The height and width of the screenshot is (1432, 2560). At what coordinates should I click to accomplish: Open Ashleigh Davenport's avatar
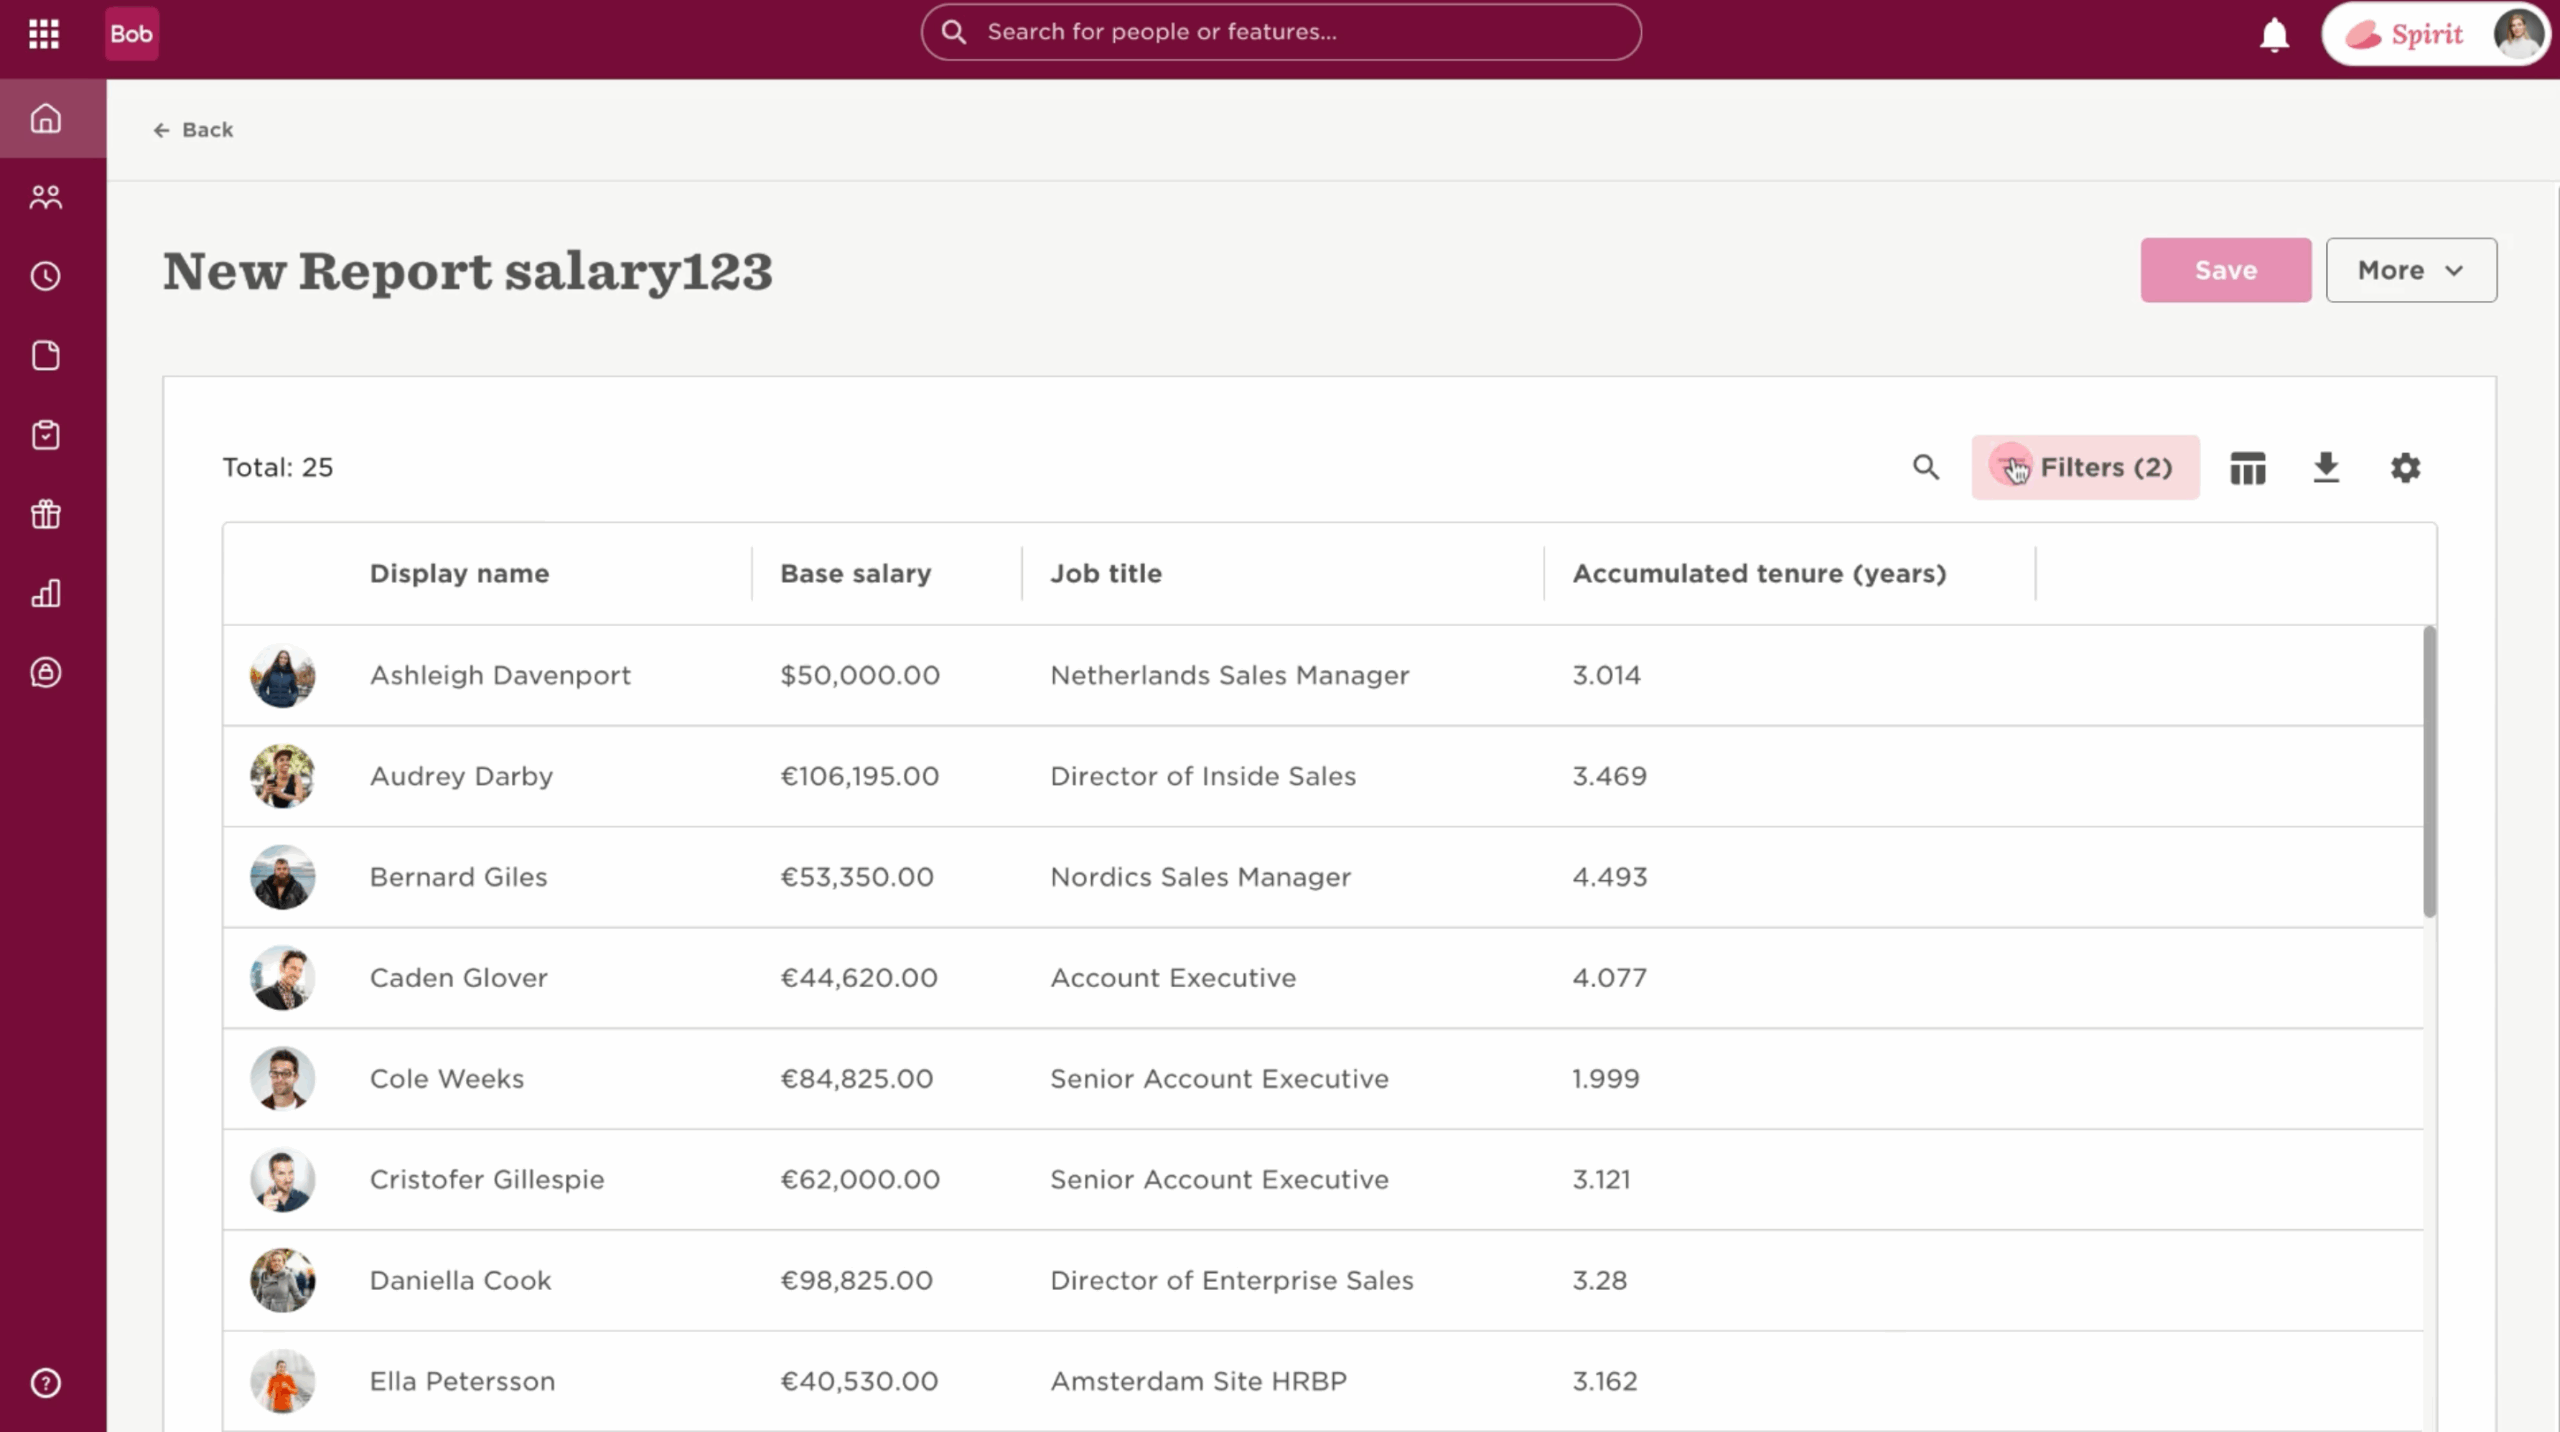(283, 676)
